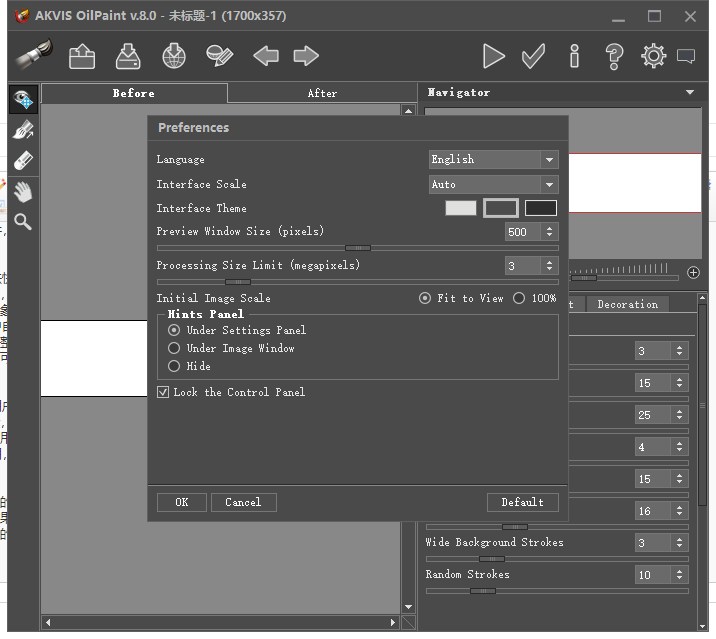Screen dimensions: 716x639
Task: Click the Navigator zoom-in plus icon
Action: coord(693,273)
